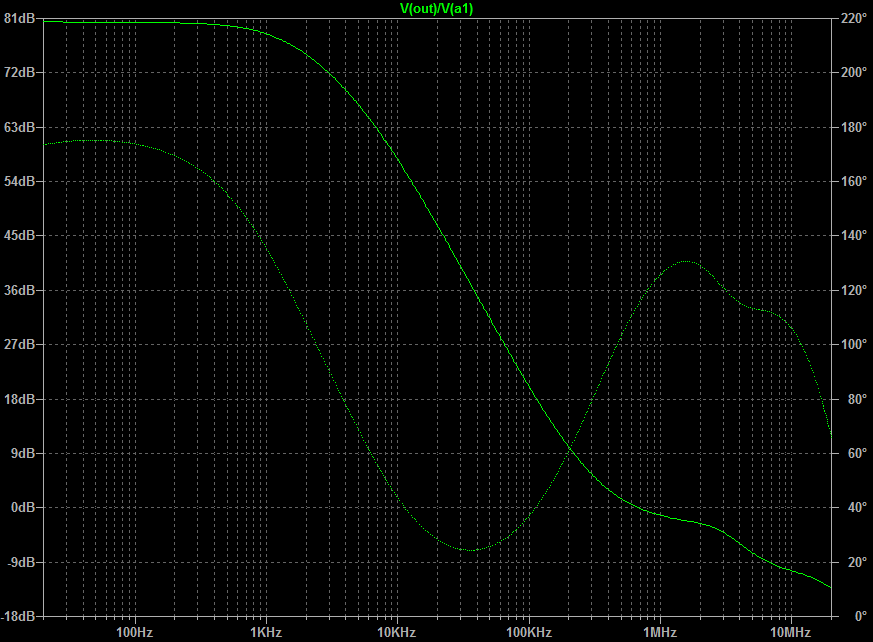
Task: Click the -9dB left axis label
Action: click(21, 562)
